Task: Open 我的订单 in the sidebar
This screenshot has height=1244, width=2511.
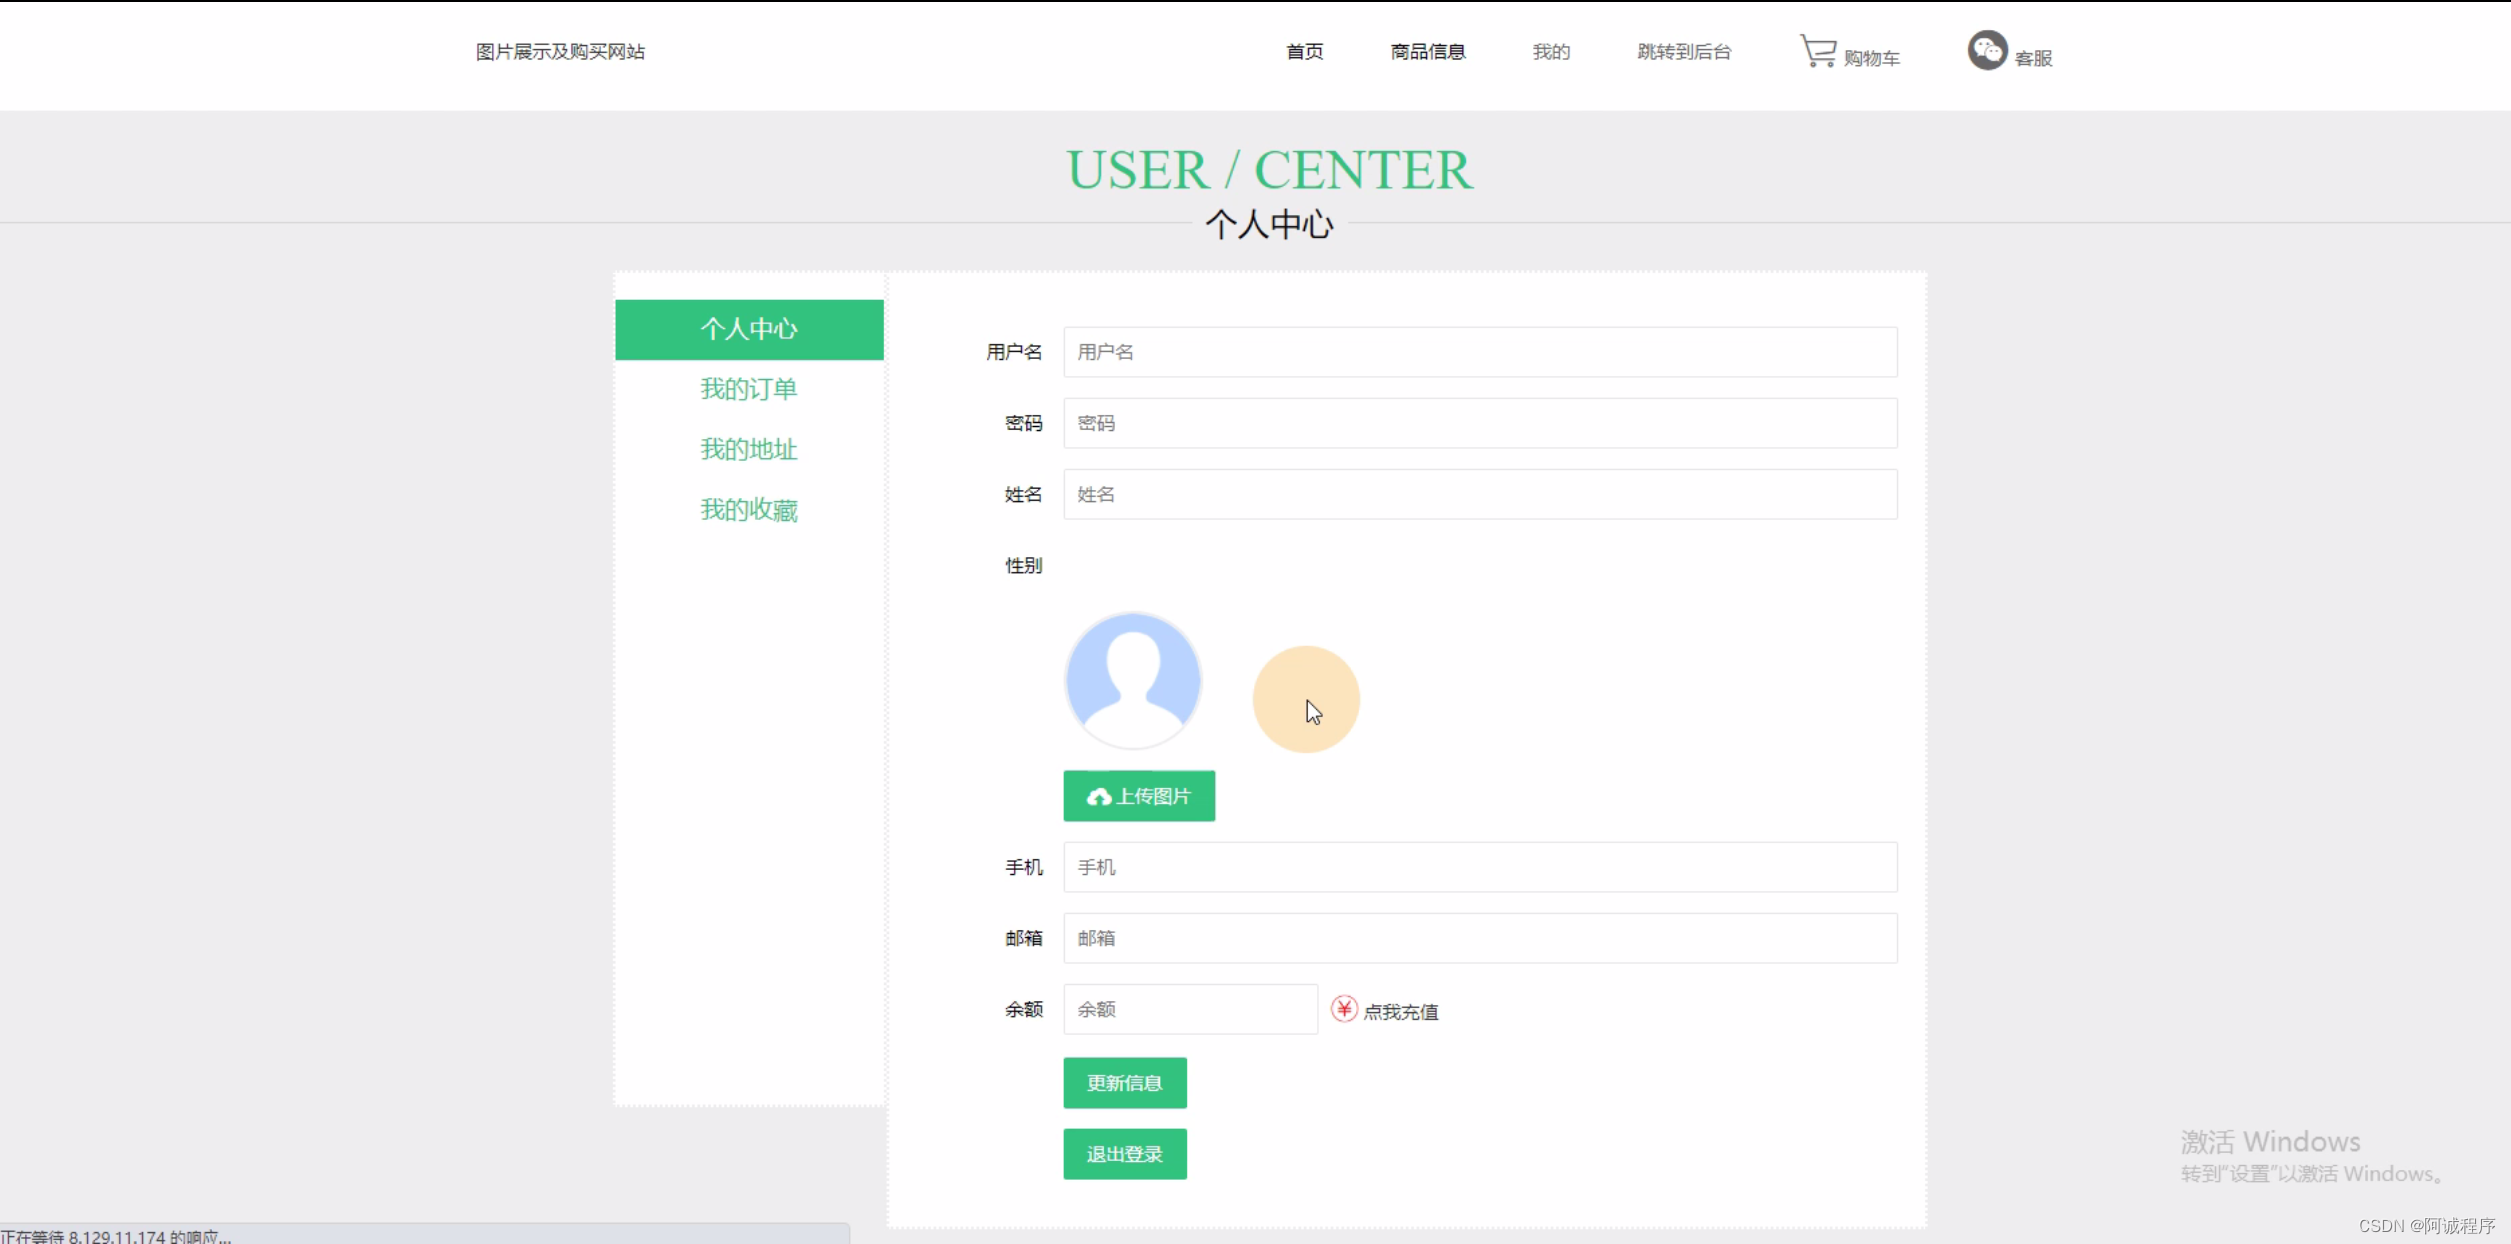Action: click(748, 389)
